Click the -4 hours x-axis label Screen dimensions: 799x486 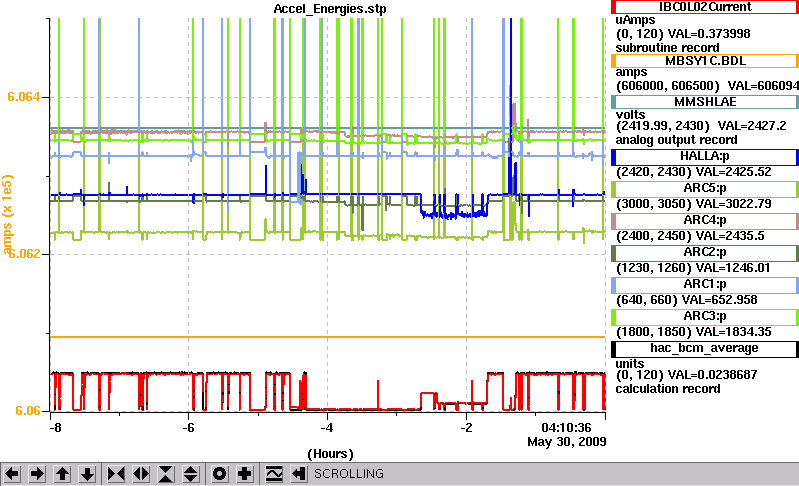click(327, 428)
